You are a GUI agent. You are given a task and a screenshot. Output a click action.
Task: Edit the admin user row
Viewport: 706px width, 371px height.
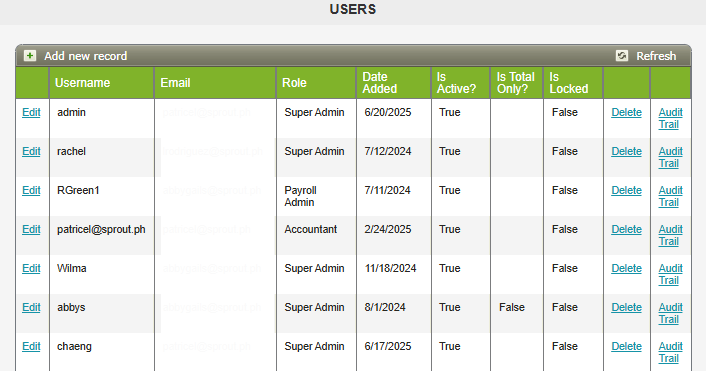click(x=31, y=112)
